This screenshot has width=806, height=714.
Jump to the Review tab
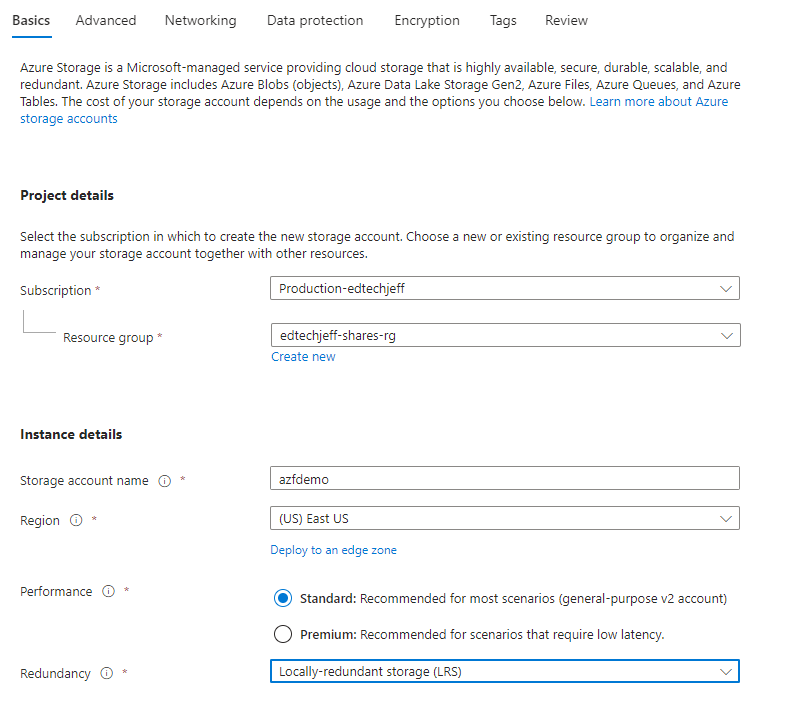pyautogui.click(x=566, y=20)
